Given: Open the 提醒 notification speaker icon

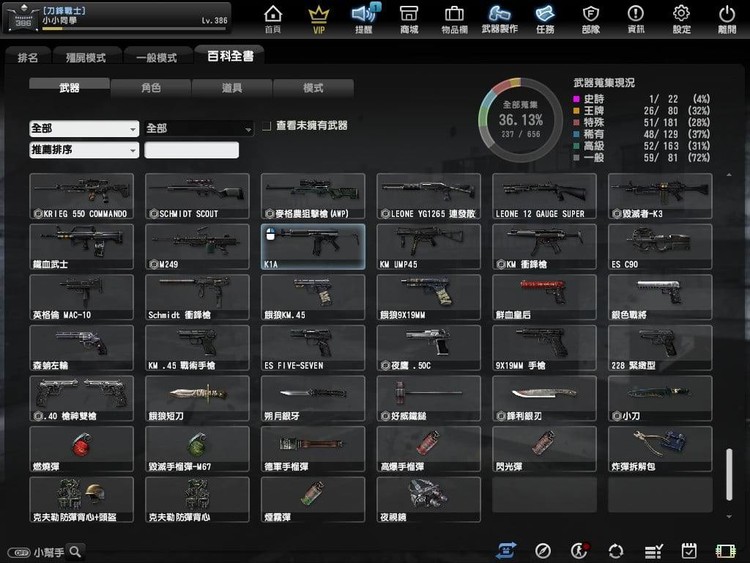Looking at the screenshot, I should [364, 19].
